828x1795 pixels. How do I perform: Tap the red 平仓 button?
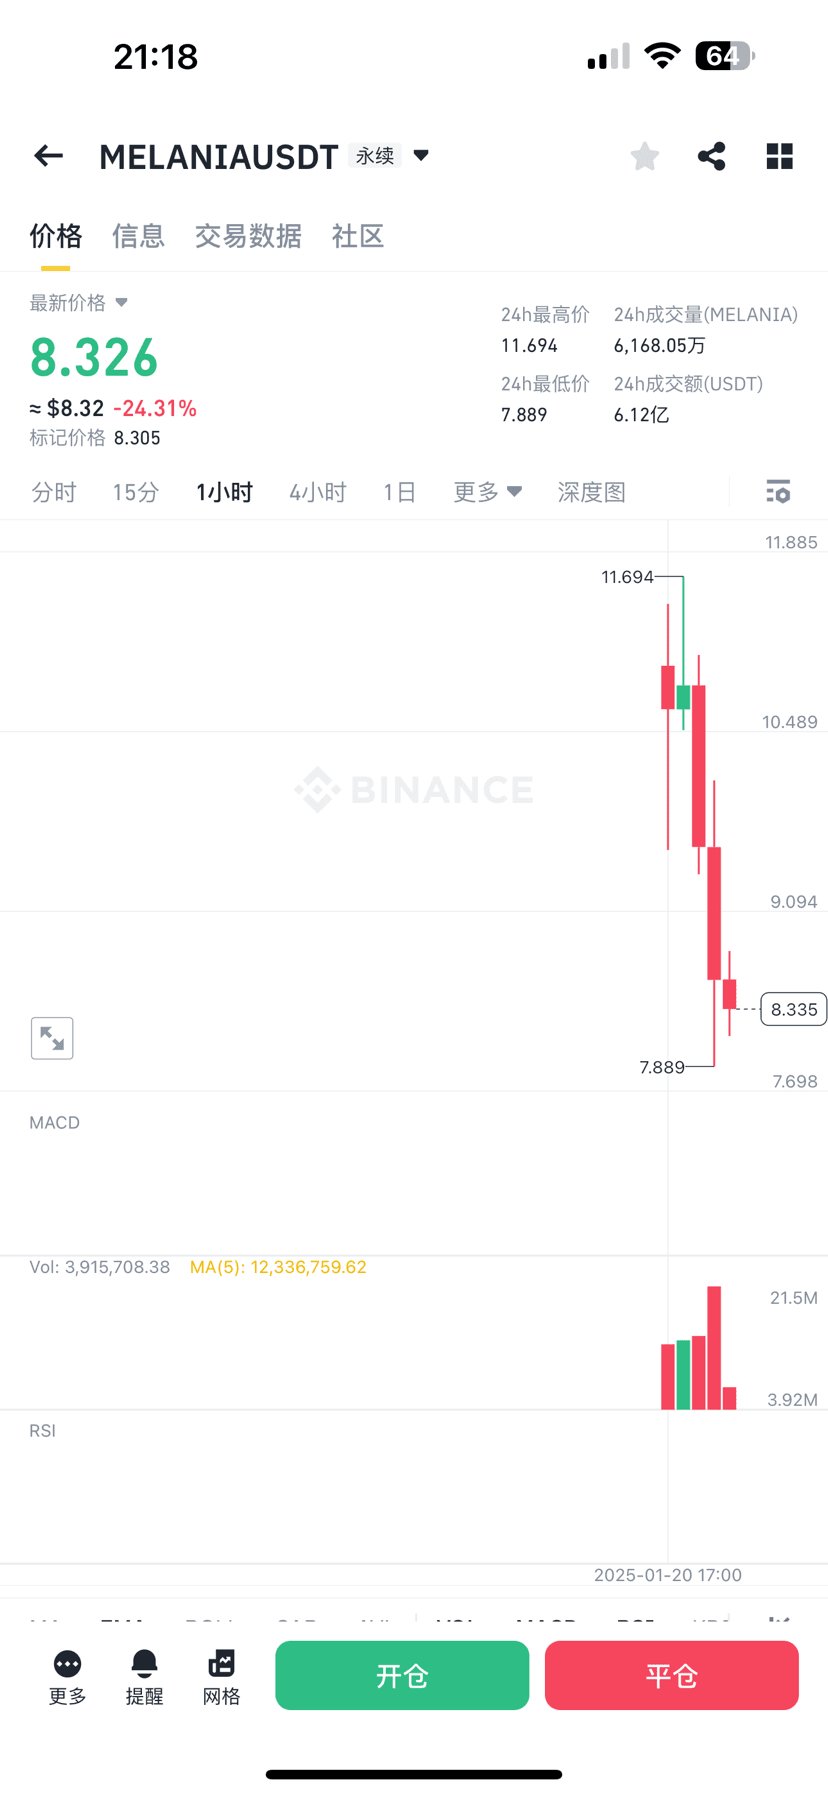tap(672, 1675)
